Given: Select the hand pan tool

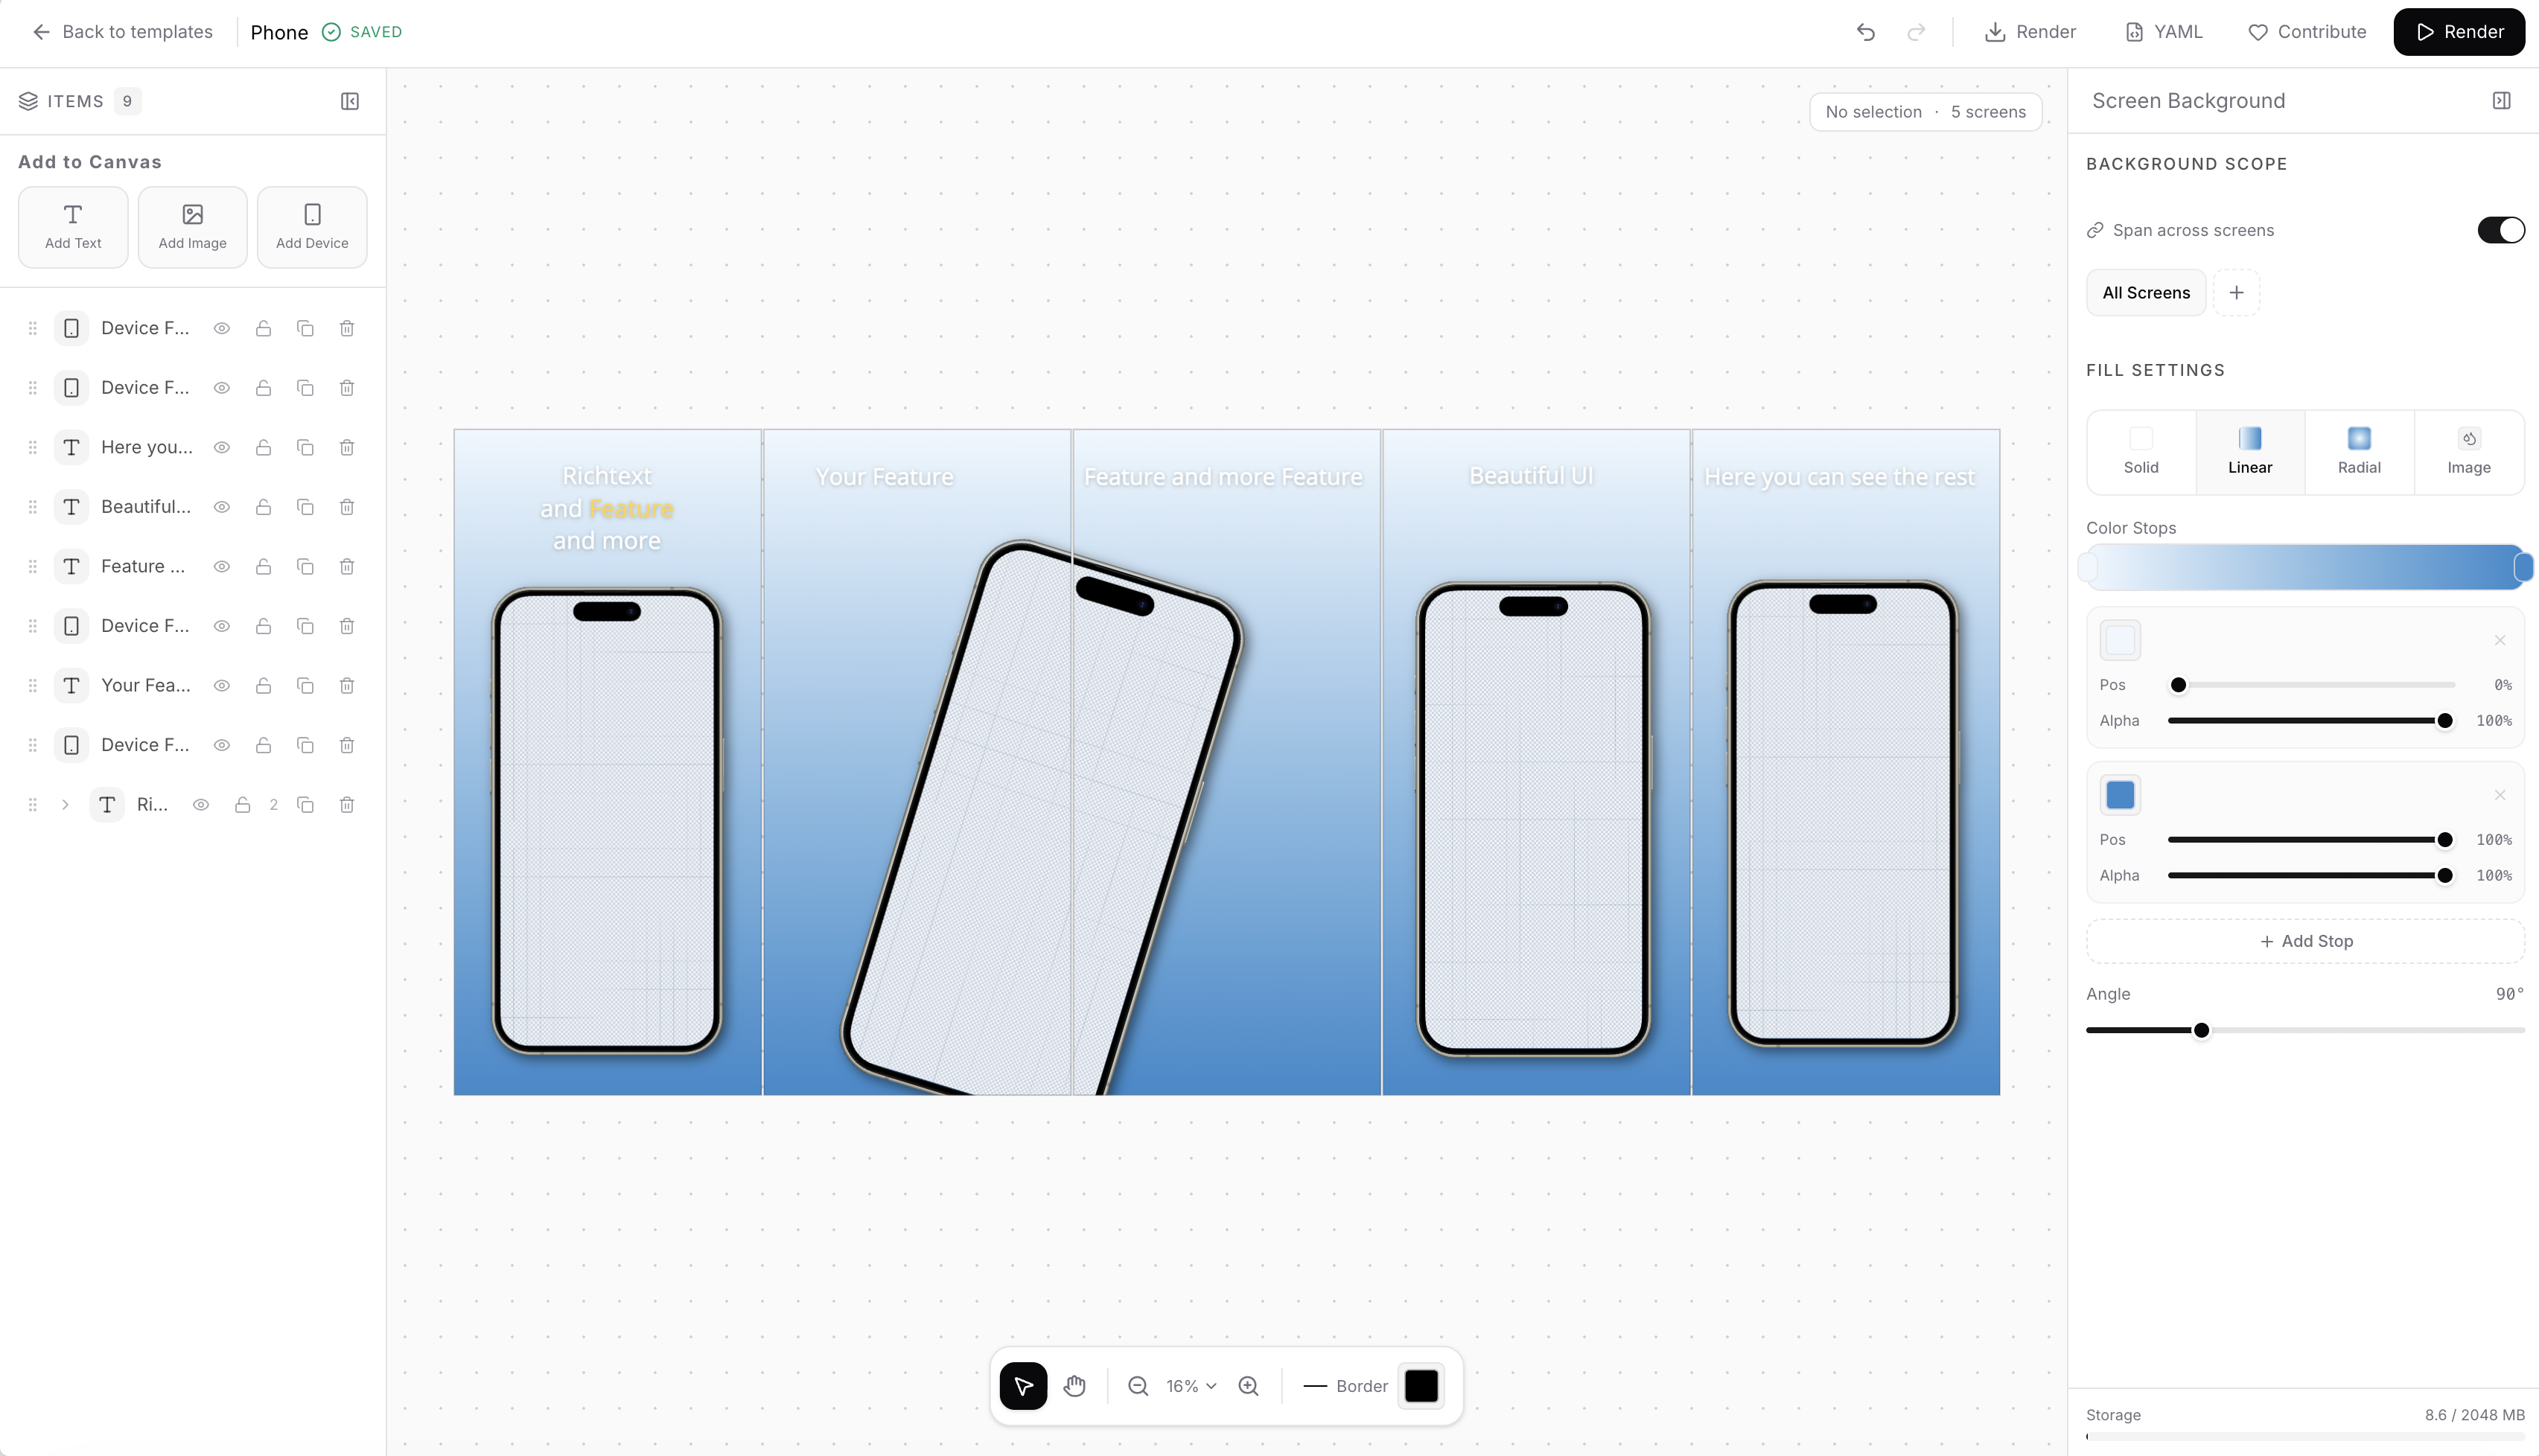Looking at the screenshot, I should [1075, 1386].
